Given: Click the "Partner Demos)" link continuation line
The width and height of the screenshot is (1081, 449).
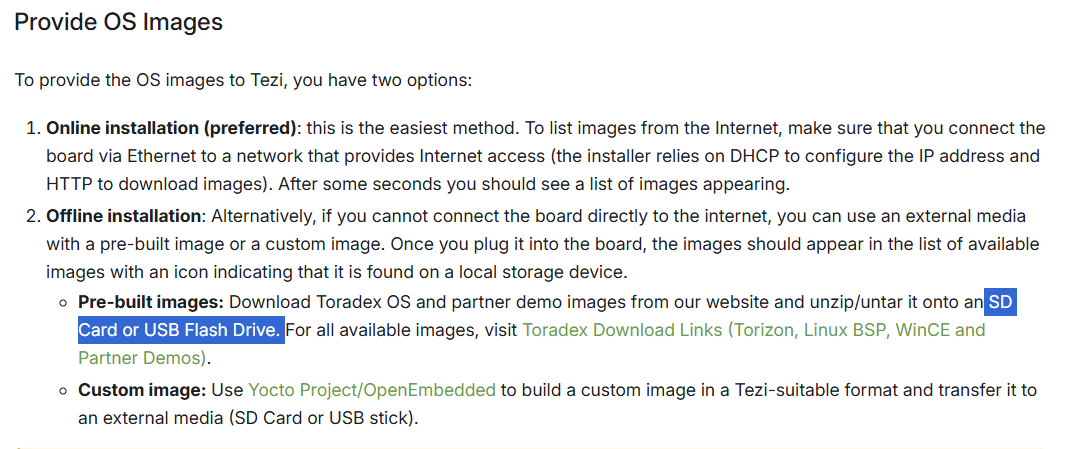Looking at the screenshot, I should (x=142, y=358).
